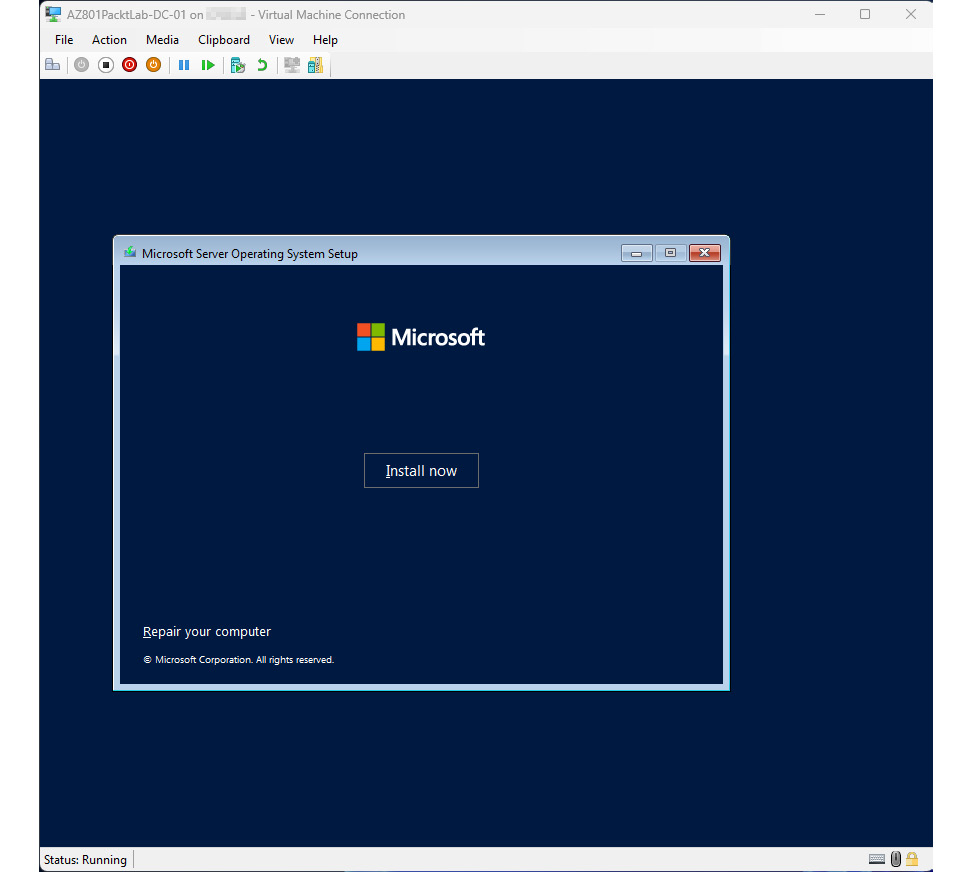Open the Clipboard menu
Screen dimensions: 972x872
224,40
